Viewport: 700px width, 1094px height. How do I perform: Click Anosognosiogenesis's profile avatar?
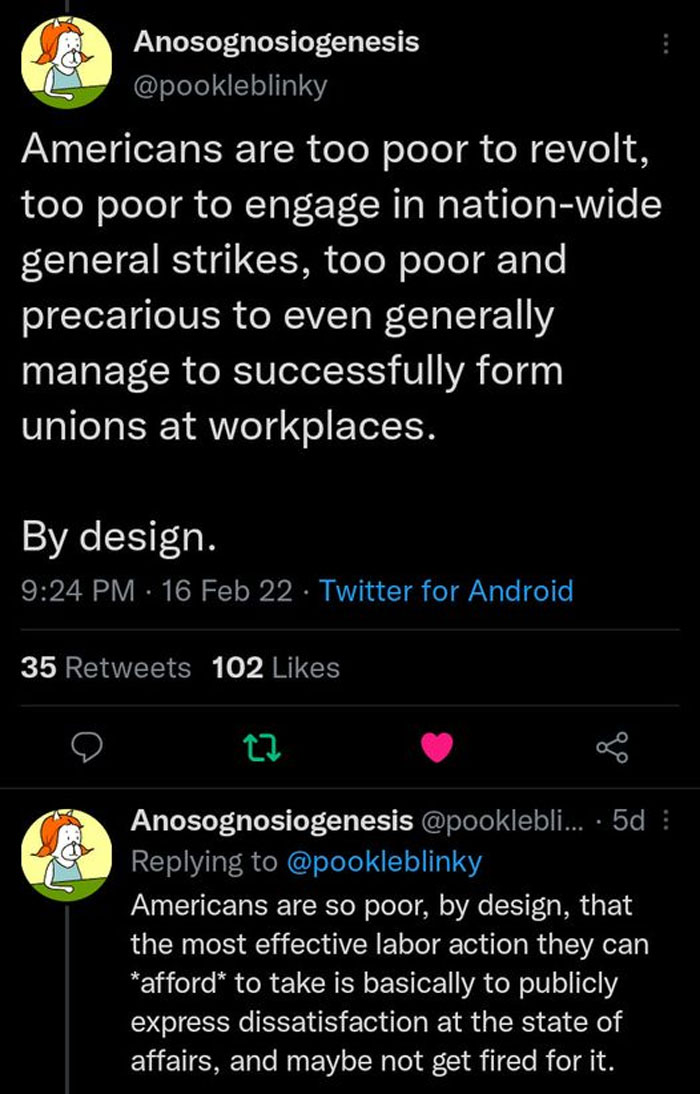[x=64, y=60]
